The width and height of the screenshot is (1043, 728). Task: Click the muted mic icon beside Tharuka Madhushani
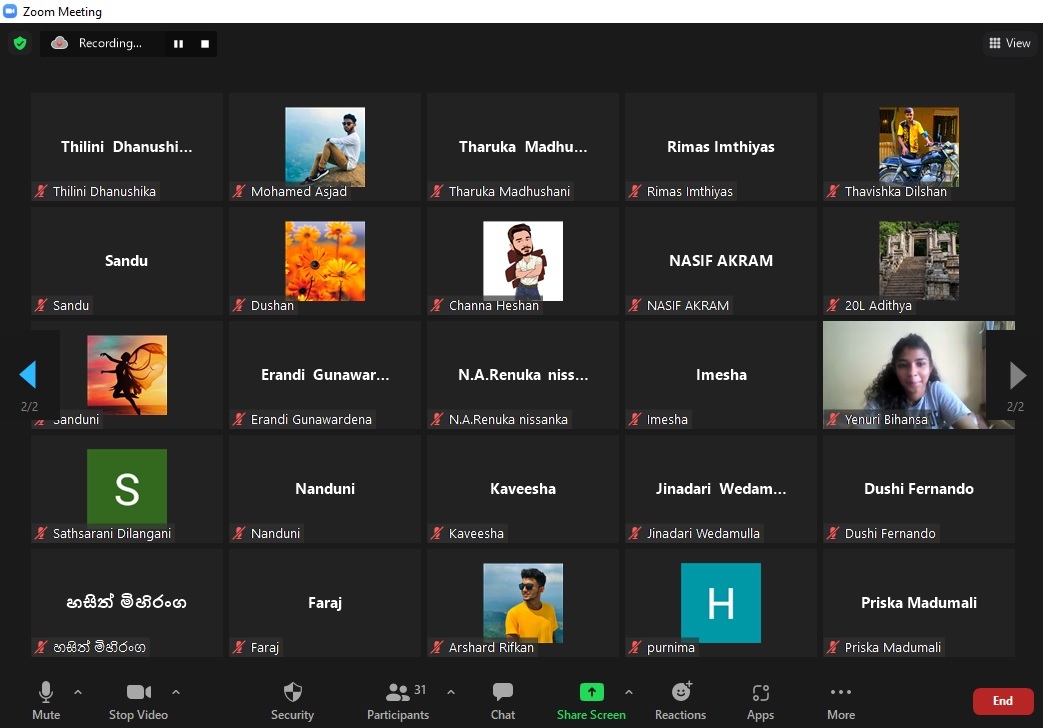437,192
